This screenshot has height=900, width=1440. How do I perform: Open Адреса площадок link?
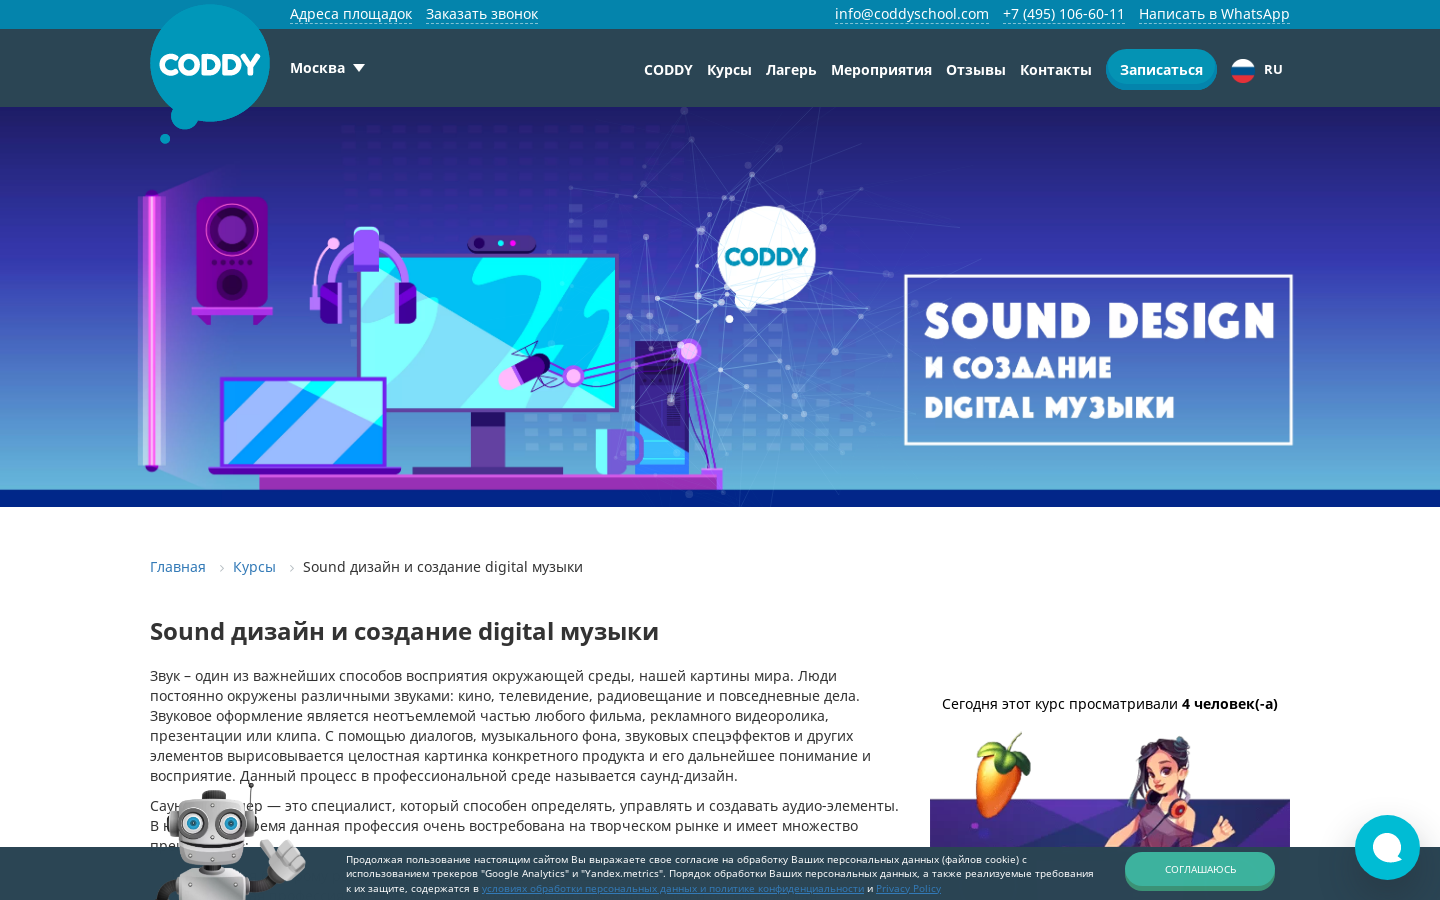[351, 14]
